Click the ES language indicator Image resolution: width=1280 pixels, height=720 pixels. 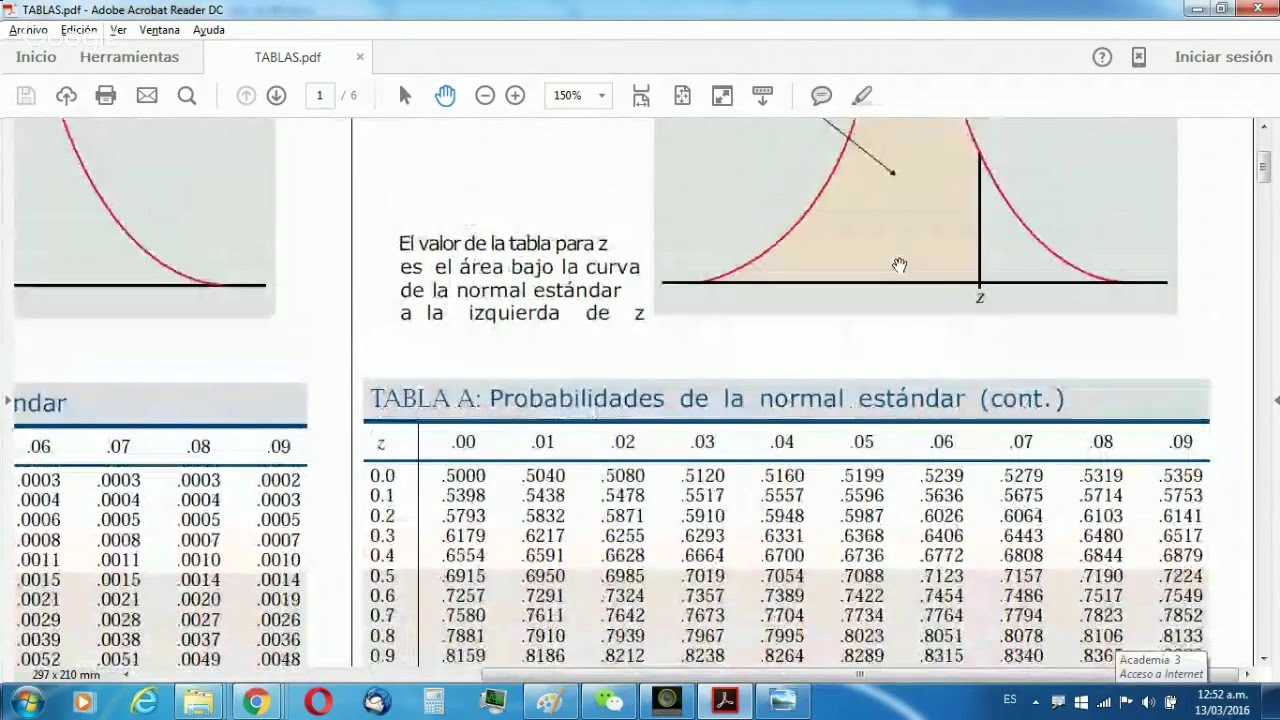[1010, 700]
